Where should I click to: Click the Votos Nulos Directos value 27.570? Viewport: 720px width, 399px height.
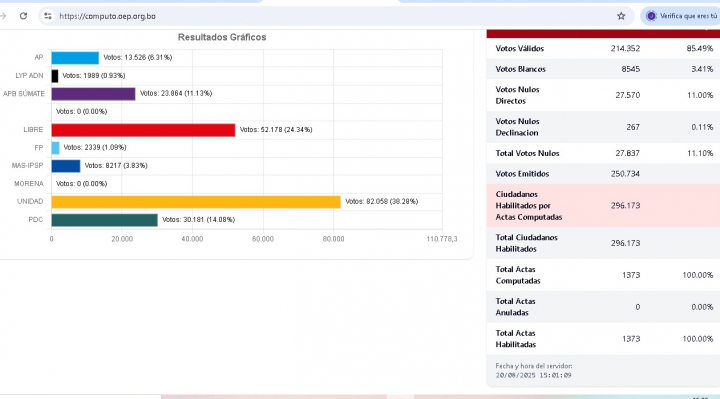pos(628,96)
